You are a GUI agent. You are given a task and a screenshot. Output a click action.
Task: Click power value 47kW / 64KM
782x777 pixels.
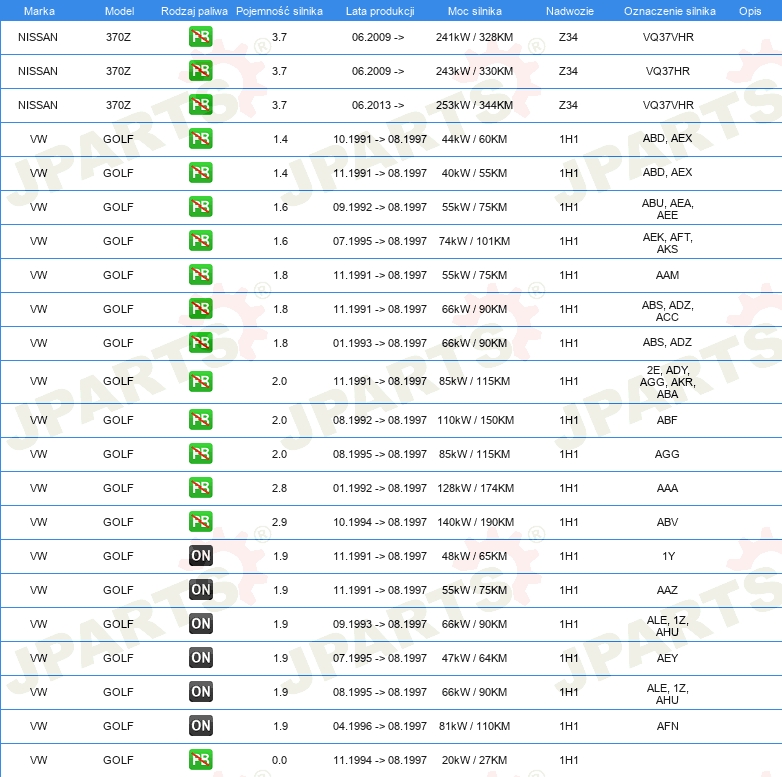(x=474, y=658)
